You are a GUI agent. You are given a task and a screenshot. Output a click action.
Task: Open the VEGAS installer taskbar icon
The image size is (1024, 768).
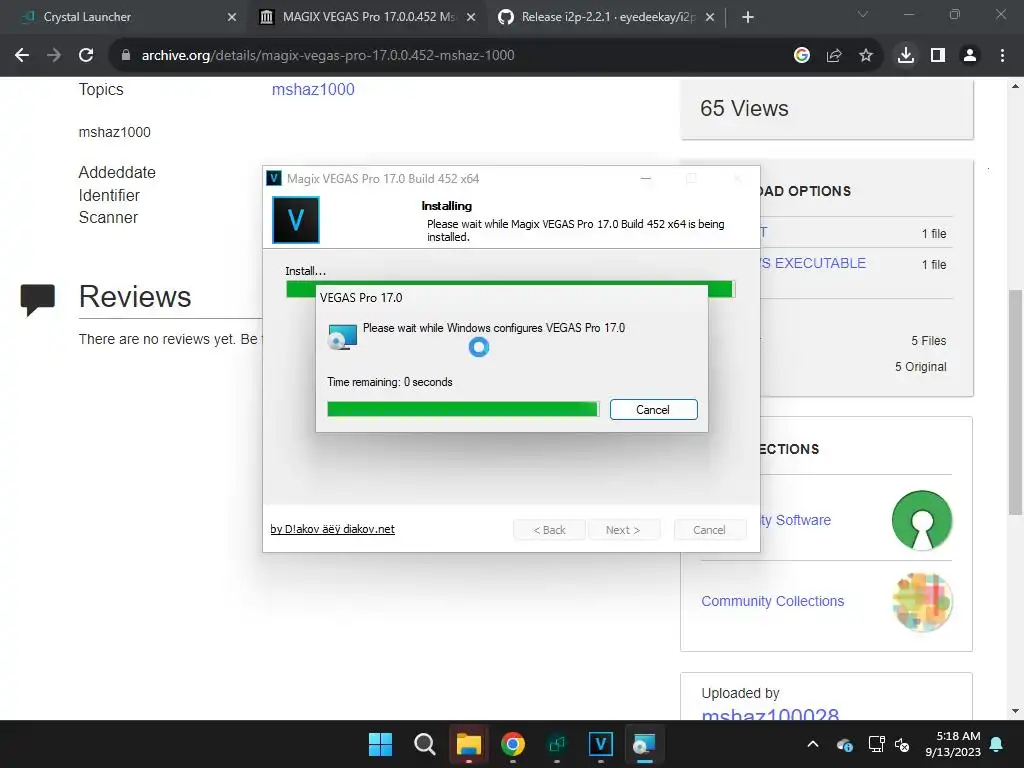pyautogui.click(x=601, y=744)
